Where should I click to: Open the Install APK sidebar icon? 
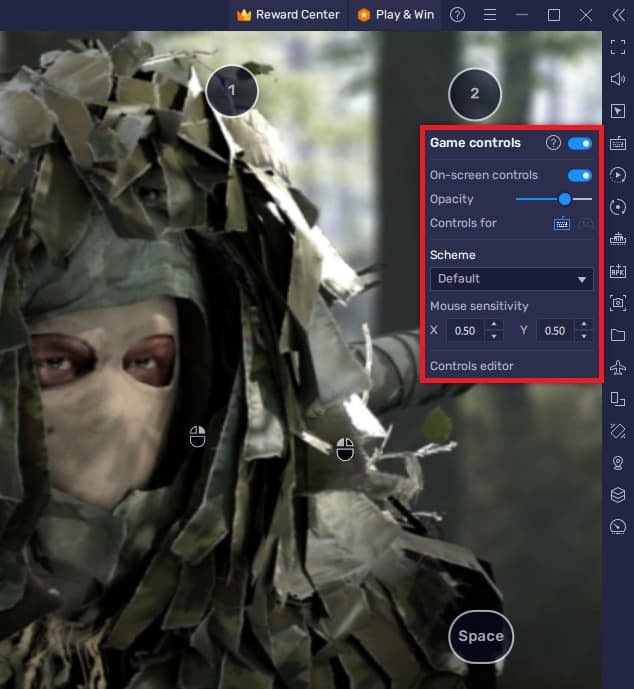click(x=617, y=272)
